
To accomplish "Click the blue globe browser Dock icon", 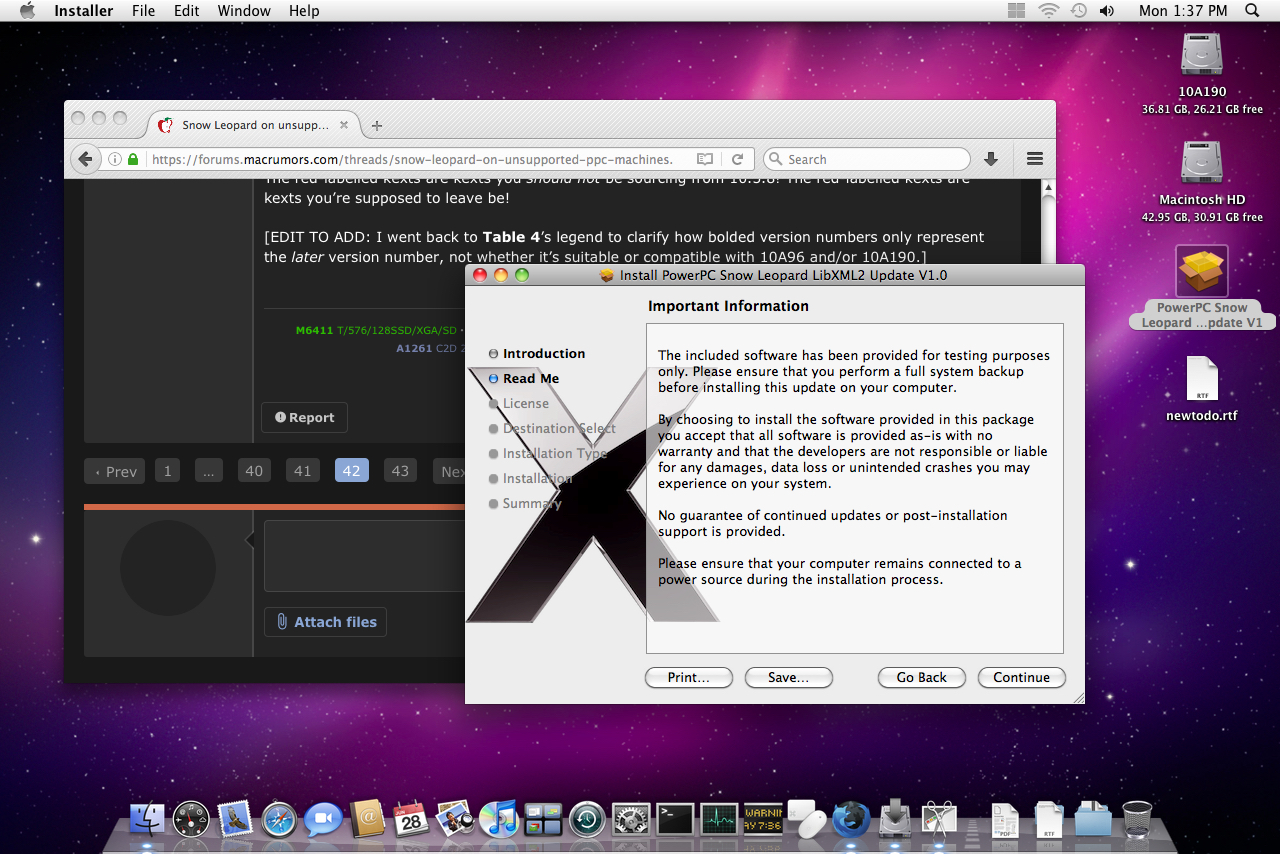I will click(x=851, y=819).
